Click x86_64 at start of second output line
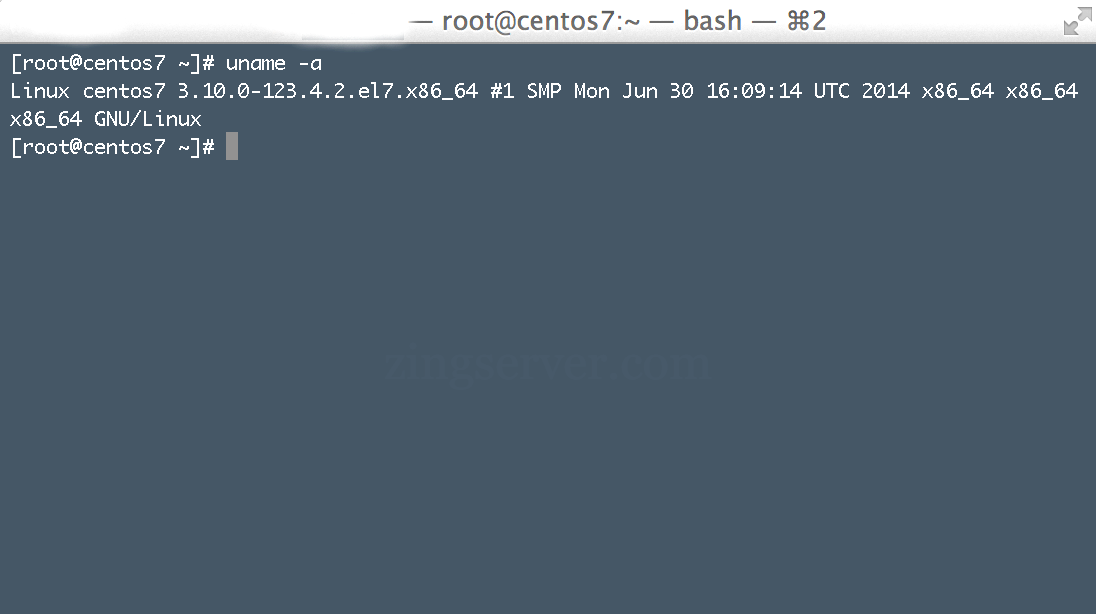Viewport: 1096px width, 614px height. coord(46,120)
